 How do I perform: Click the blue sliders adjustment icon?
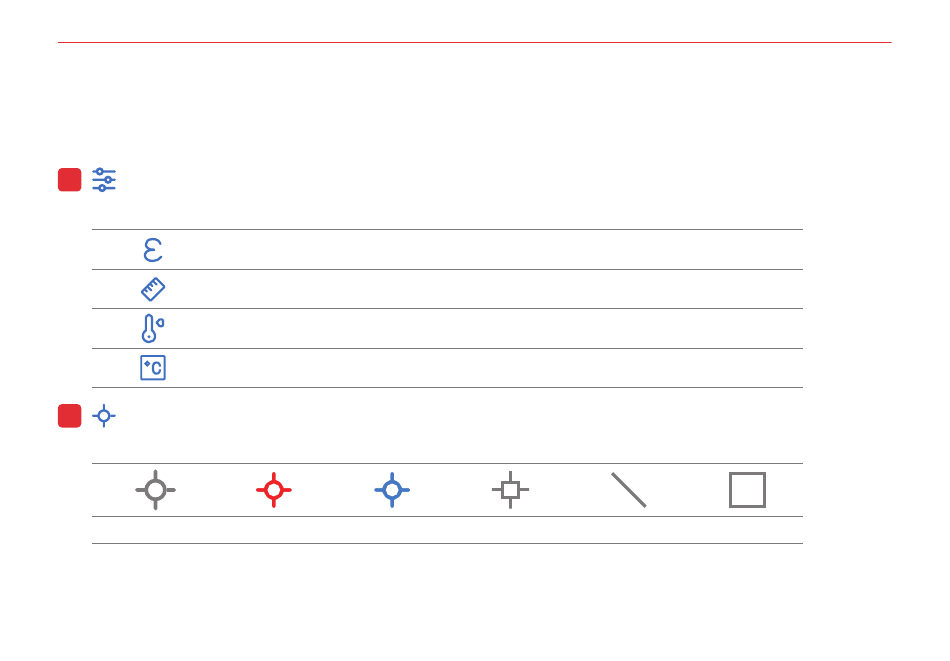click(104, 180)
